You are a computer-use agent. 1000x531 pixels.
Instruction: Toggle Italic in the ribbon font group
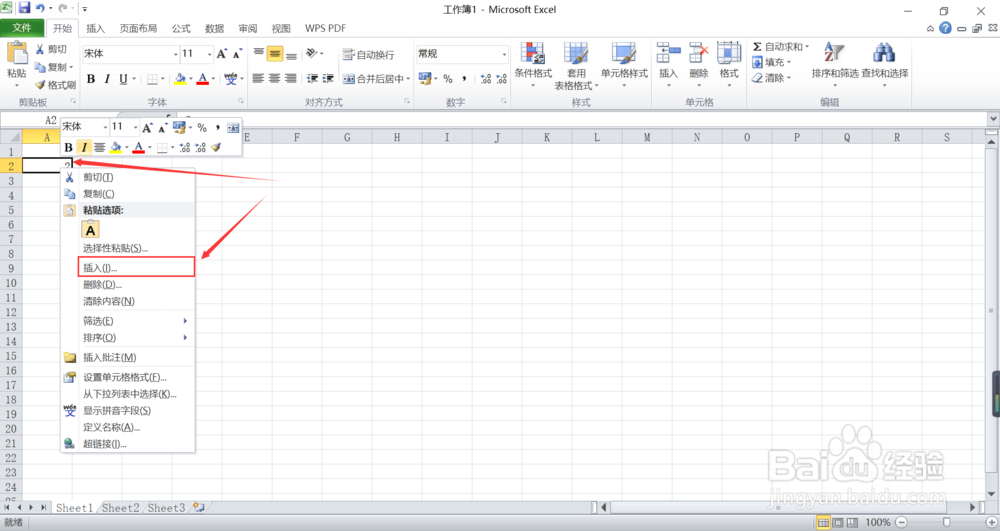coord(107,79)
